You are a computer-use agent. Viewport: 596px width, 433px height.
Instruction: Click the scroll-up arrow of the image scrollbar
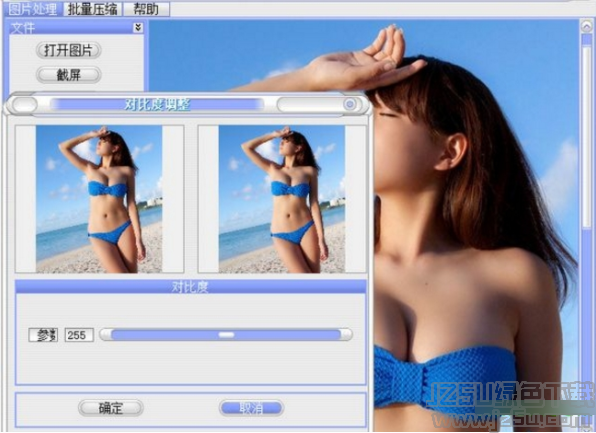pos(586,26)
